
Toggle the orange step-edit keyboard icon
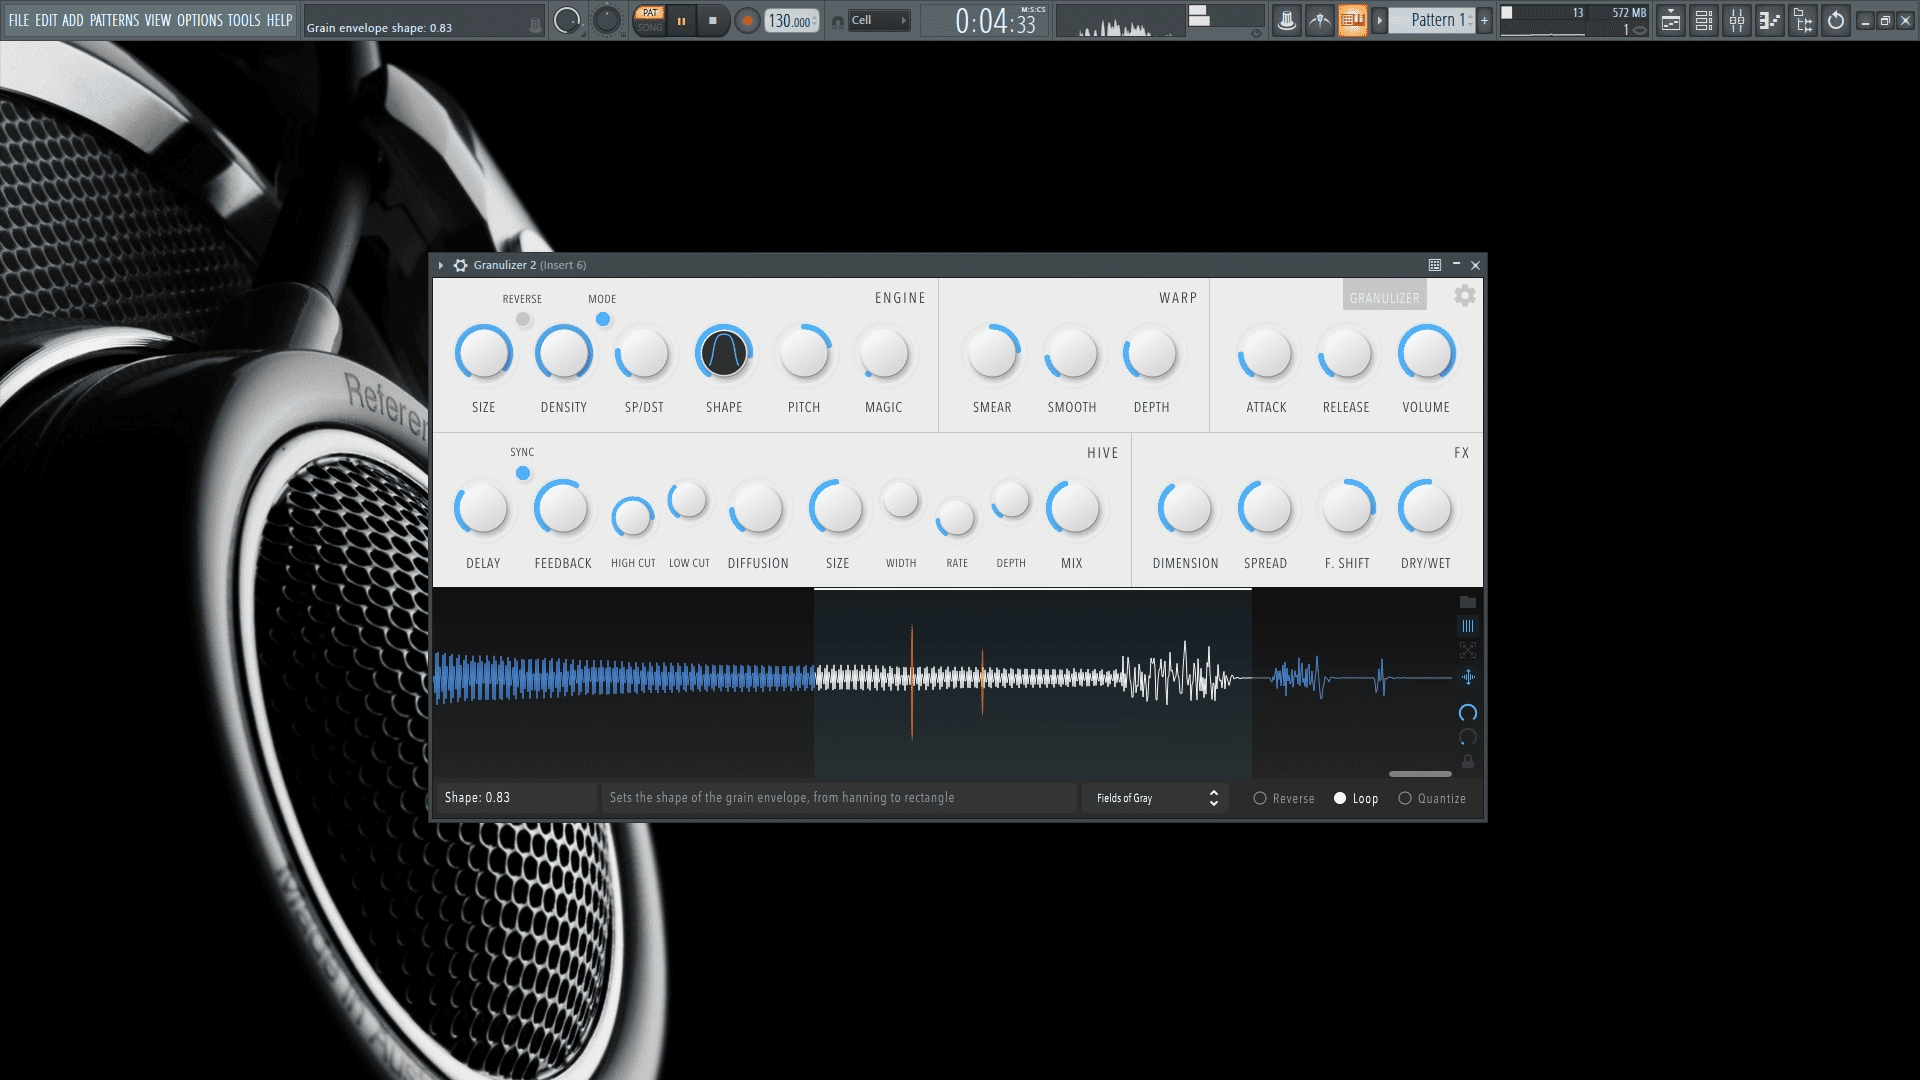point(1352,20)
